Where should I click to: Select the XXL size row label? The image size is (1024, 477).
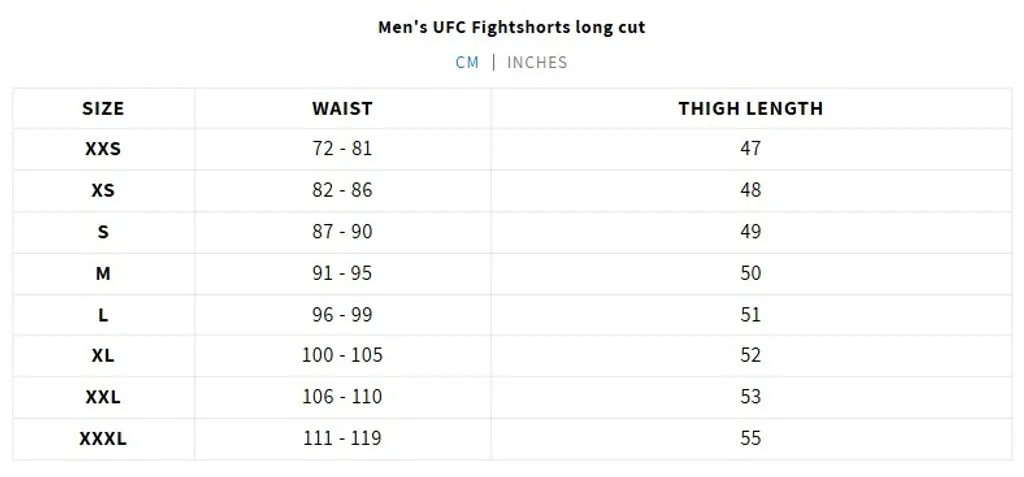pos(103,397)
